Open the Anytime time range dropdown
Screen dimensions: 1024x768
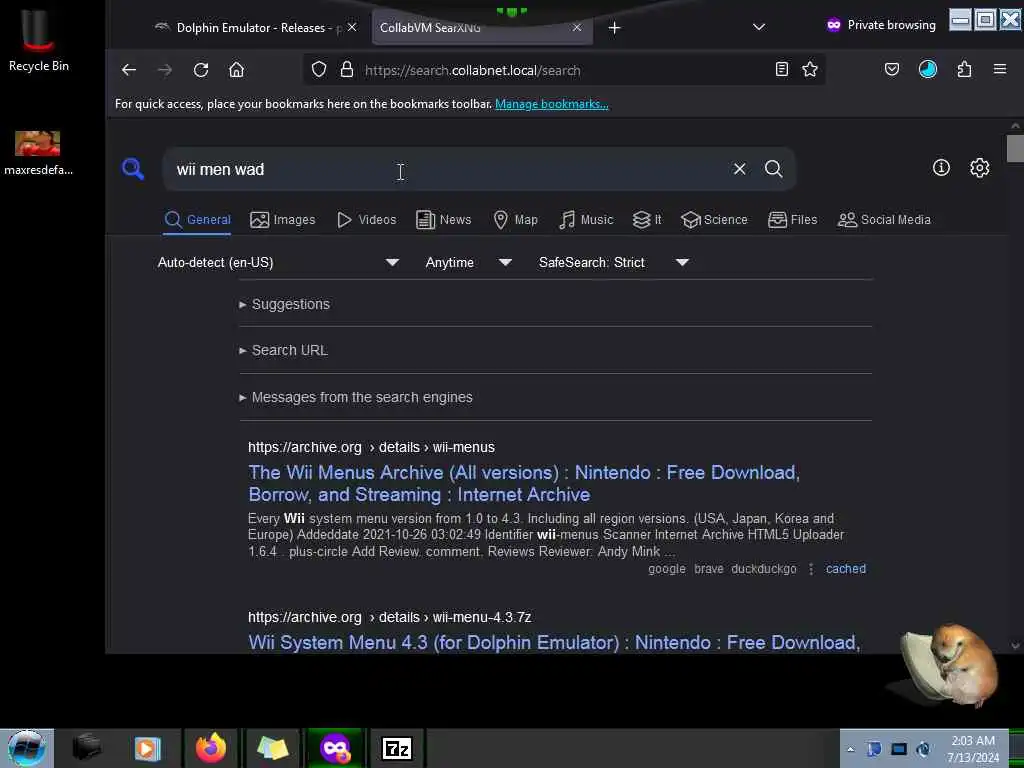pyautogui.click(x=468, y=263)
